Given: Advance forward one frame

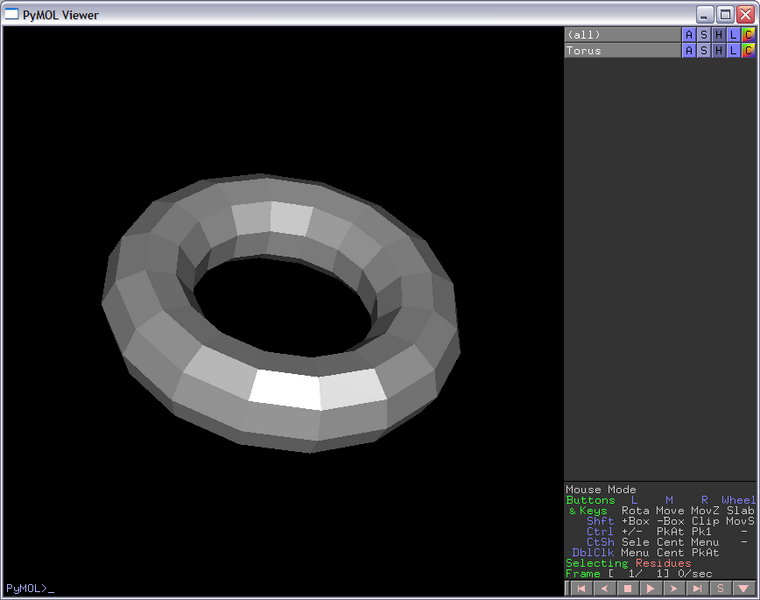Looking at the screenshot, I should click(x=674, y=589).
